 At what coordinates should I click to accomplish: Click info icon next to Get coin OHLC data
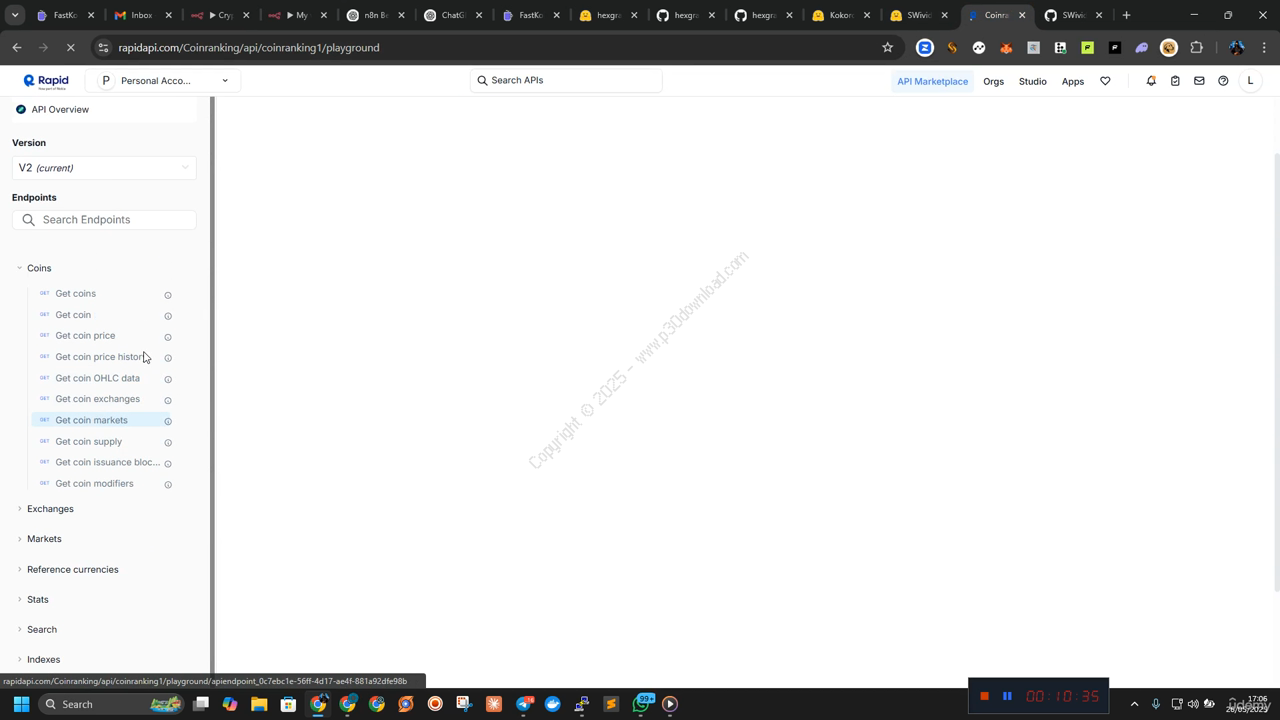click(168, 379)
